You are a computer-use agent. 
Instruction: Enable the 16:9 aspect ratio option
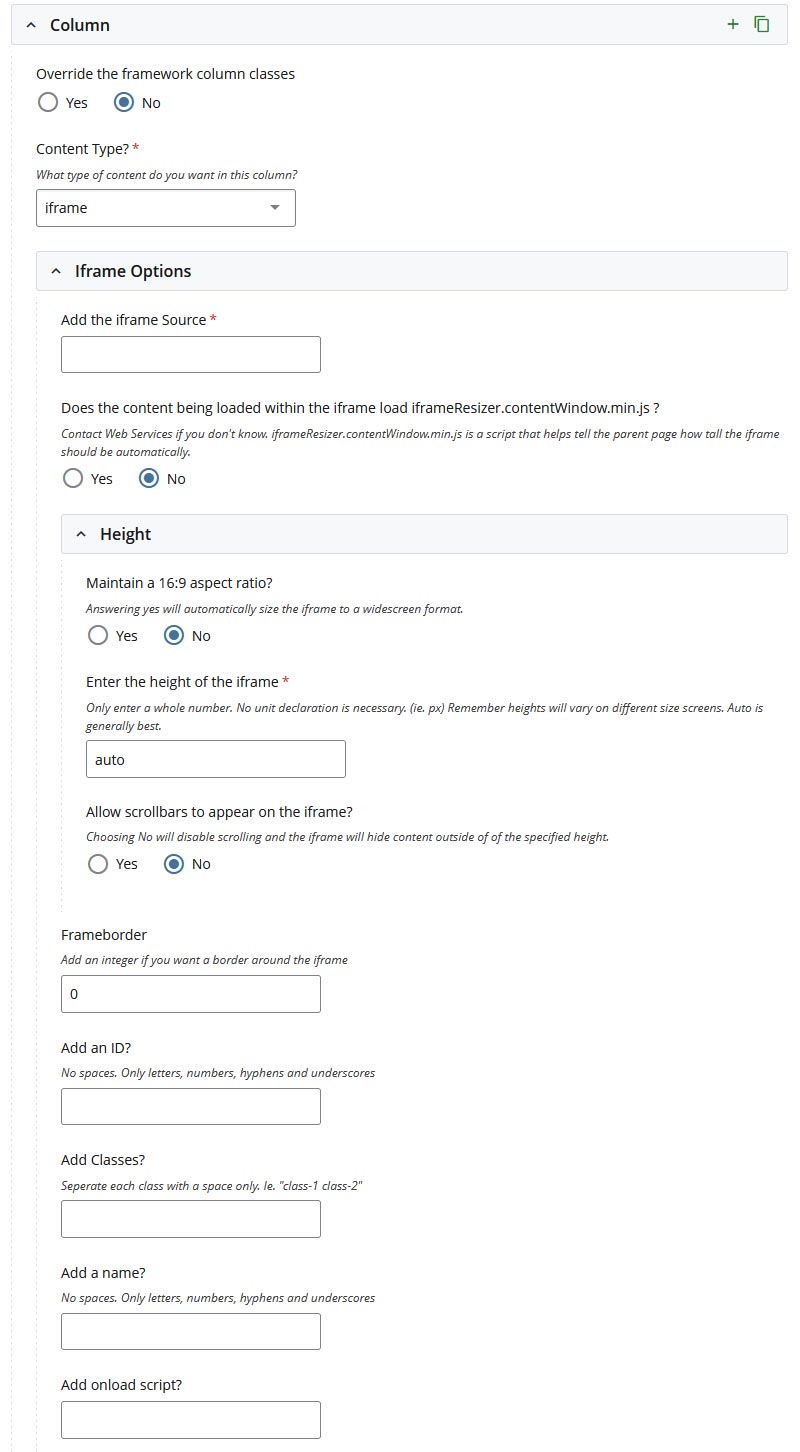(97, 635)
